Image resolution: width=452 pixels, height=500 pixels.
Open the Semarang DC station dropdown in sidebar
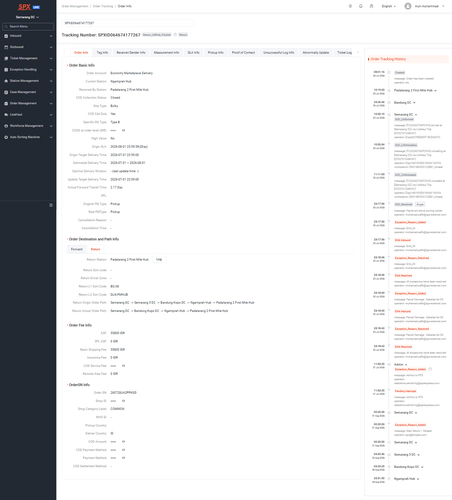[x=28, y=17]
